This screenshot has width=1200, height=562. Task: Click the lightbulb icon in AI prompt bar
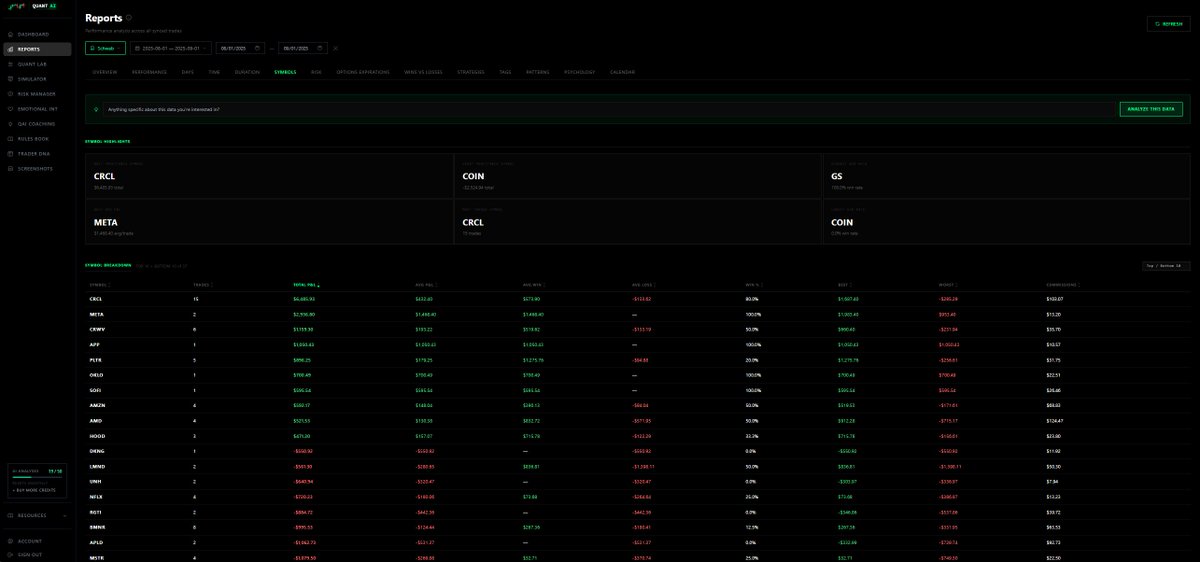(96, 109)
